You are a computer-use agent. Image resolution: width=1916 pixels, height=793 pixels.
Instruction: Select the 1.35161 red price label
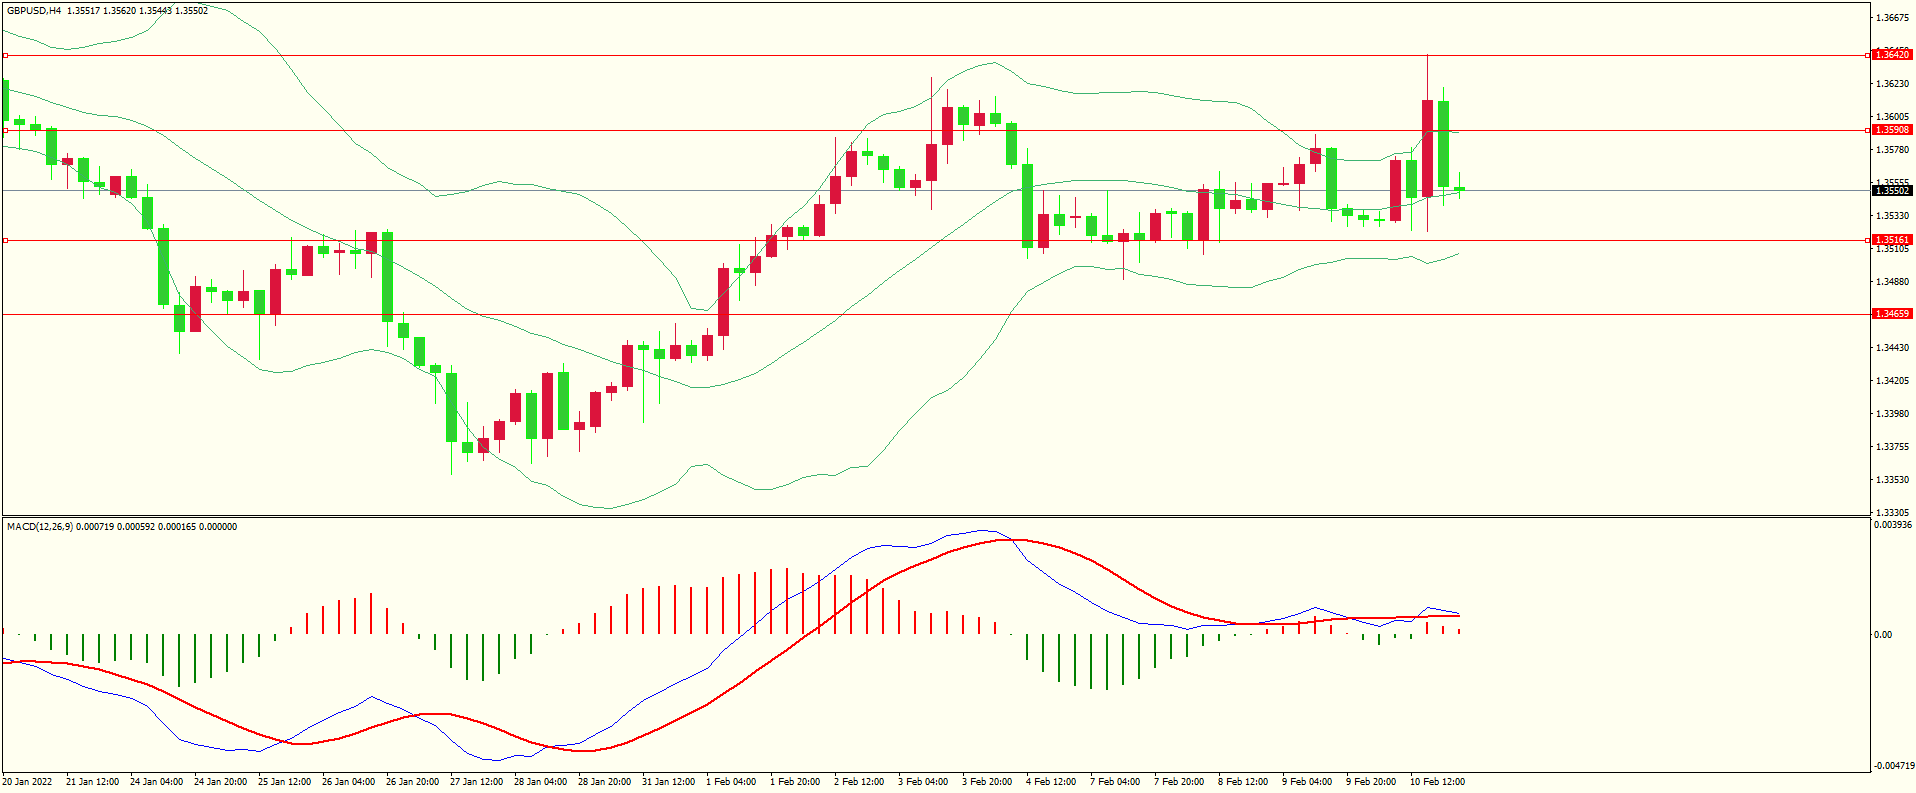point(1891,240)
